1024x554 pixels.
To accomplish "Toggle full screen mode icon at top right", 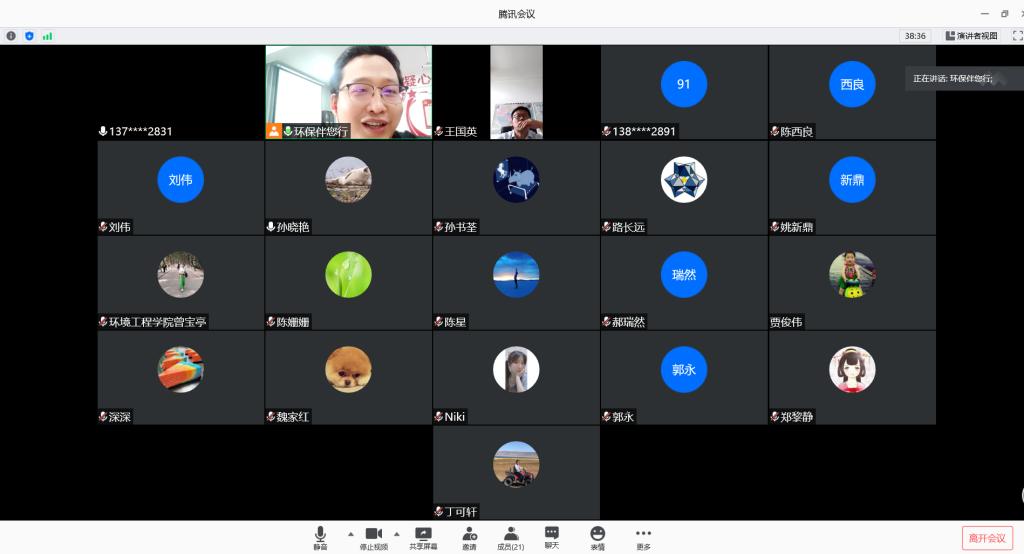I will 1017,36.
